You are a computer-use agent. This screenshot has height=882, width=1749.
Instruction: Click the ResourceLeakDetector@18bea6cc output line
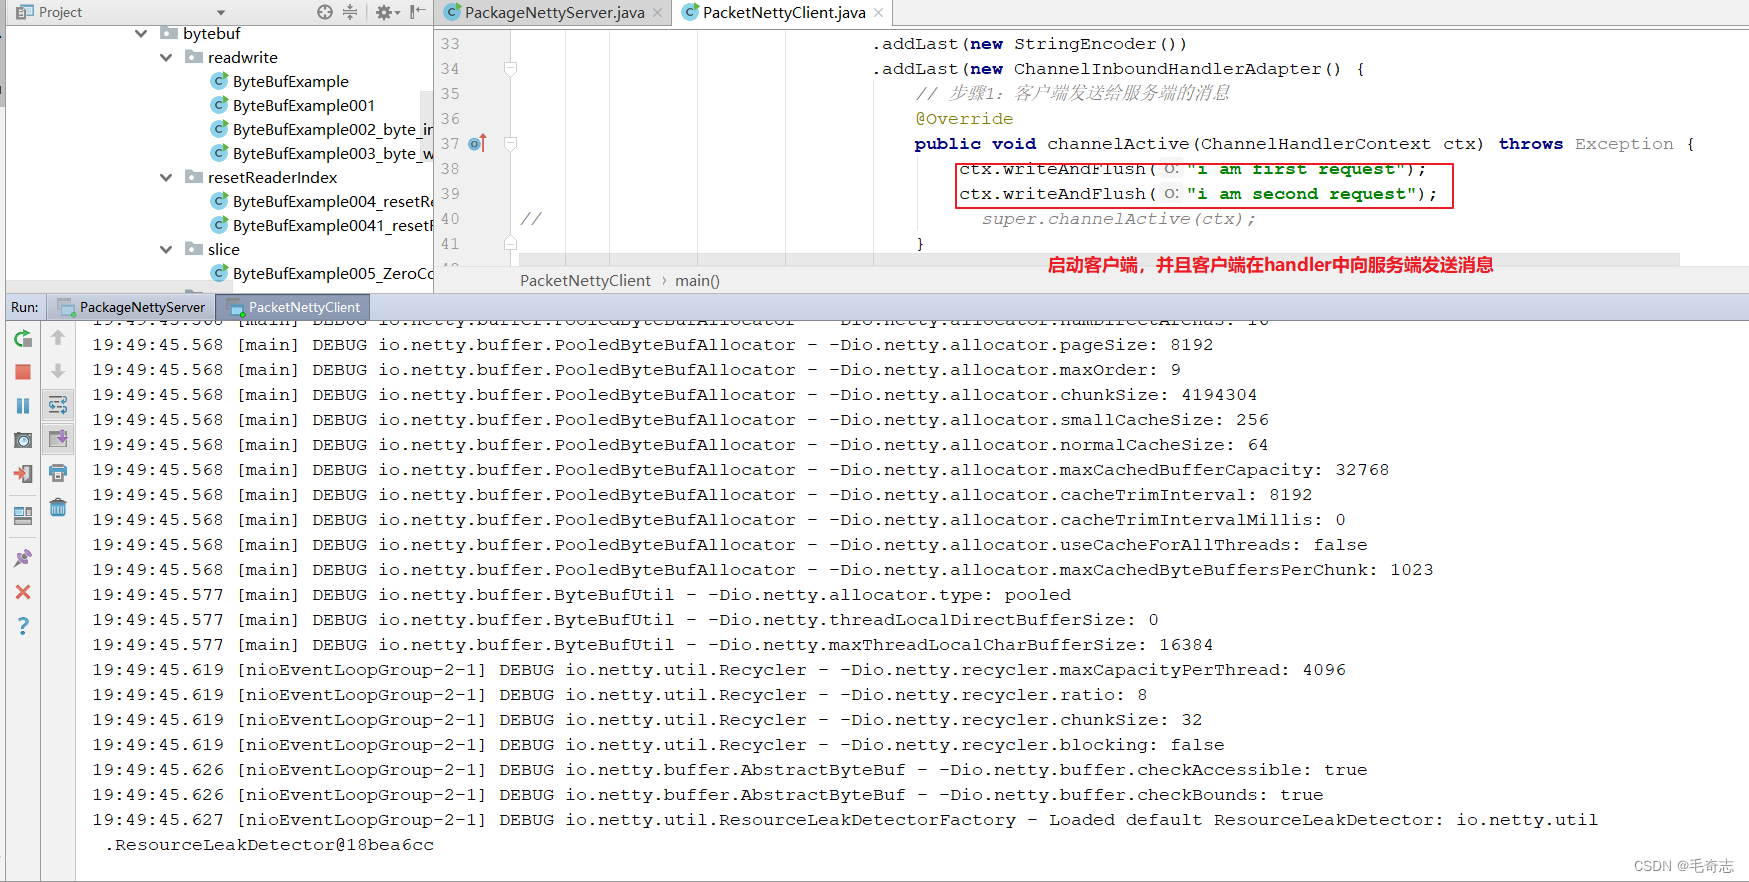[270, 845]
